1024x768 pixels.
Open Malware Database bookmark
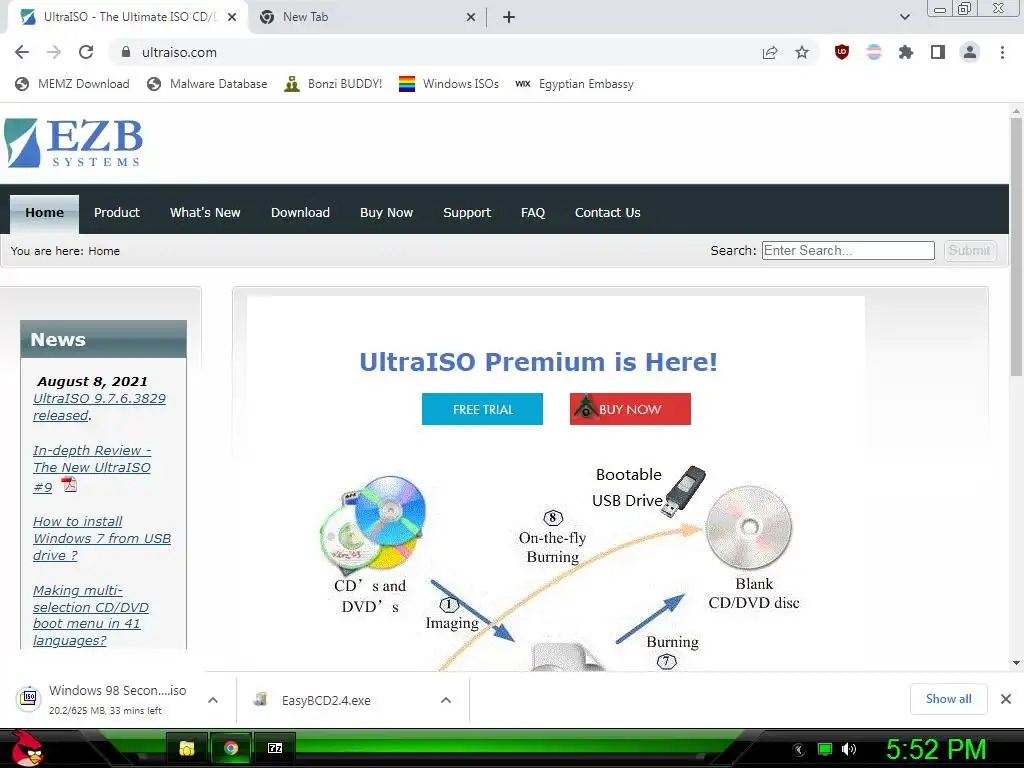click(207, 84)
